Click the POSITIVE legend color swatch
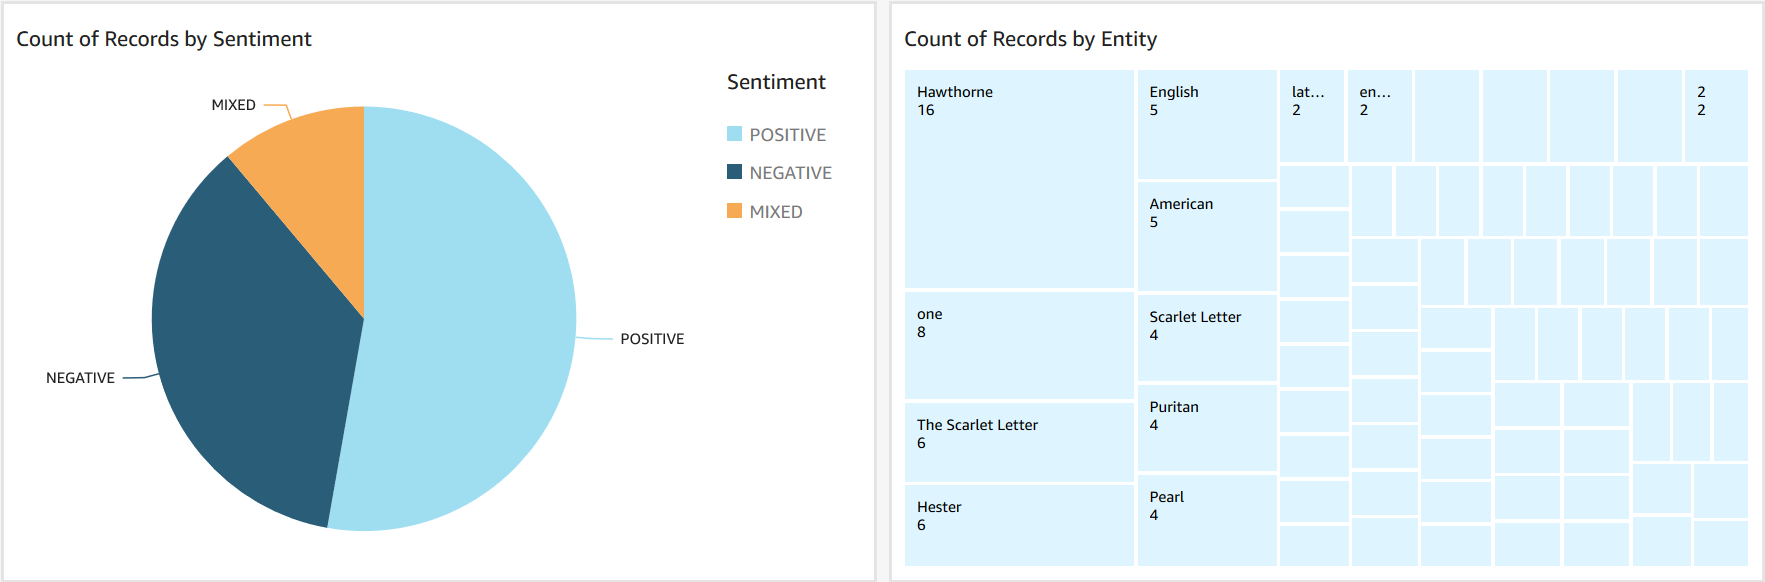This screenshot has height=582, width=1765. pos(734,134)
